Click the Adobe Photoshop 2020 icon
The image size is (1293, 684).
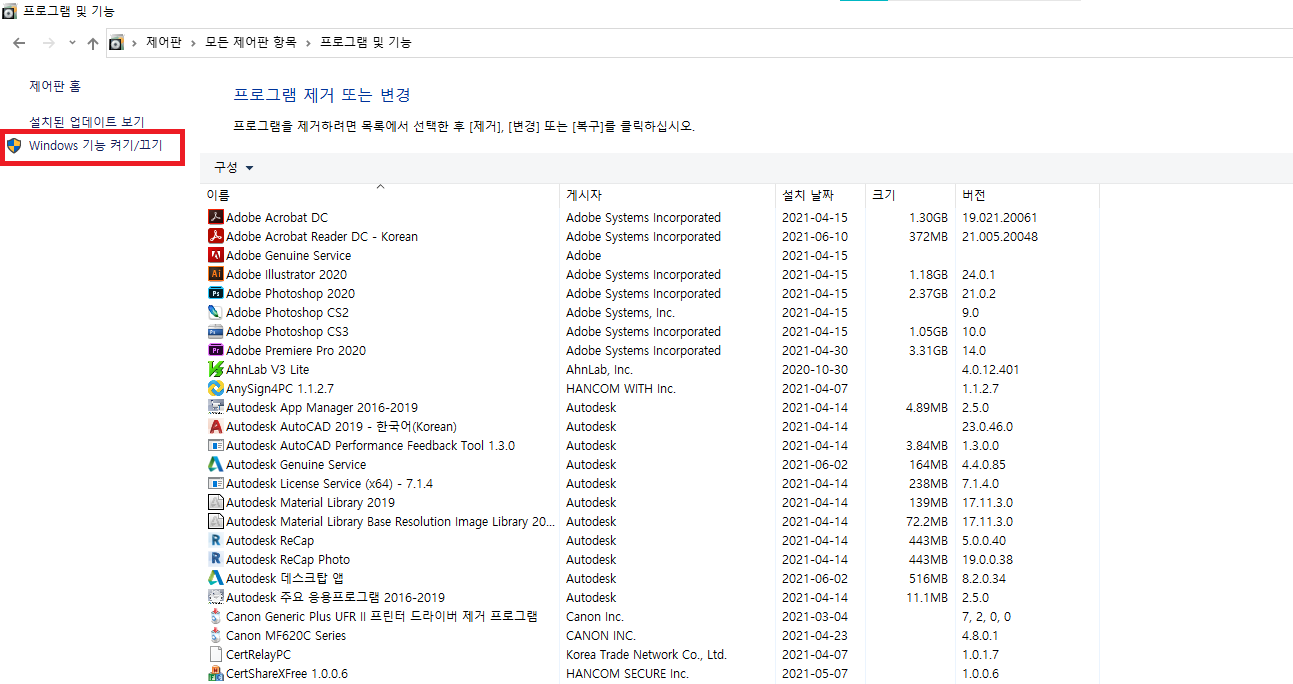pyautogui.click(x=215, y=293)
